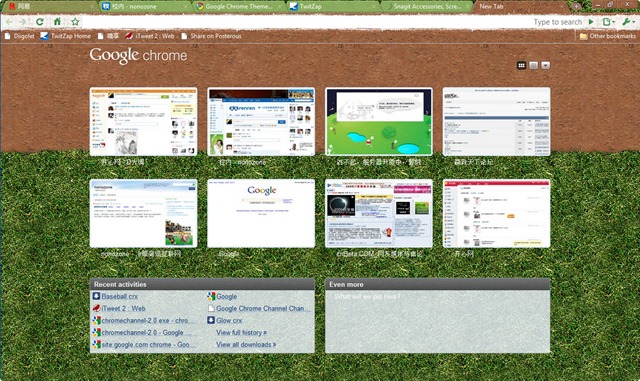
Task: Click the Recent activities panel header
Action: (x=202, y=284)
